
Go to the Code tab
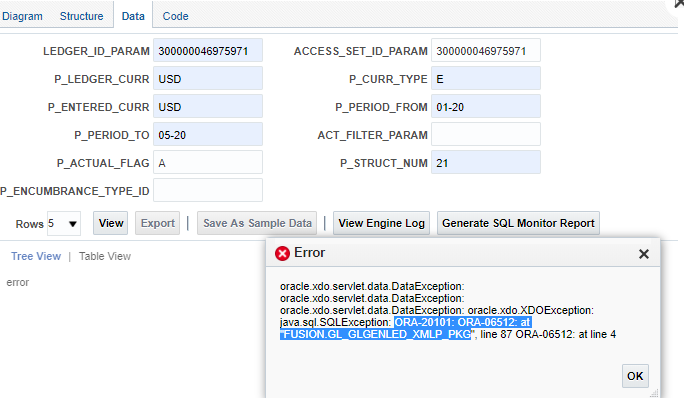pos(175,16)
